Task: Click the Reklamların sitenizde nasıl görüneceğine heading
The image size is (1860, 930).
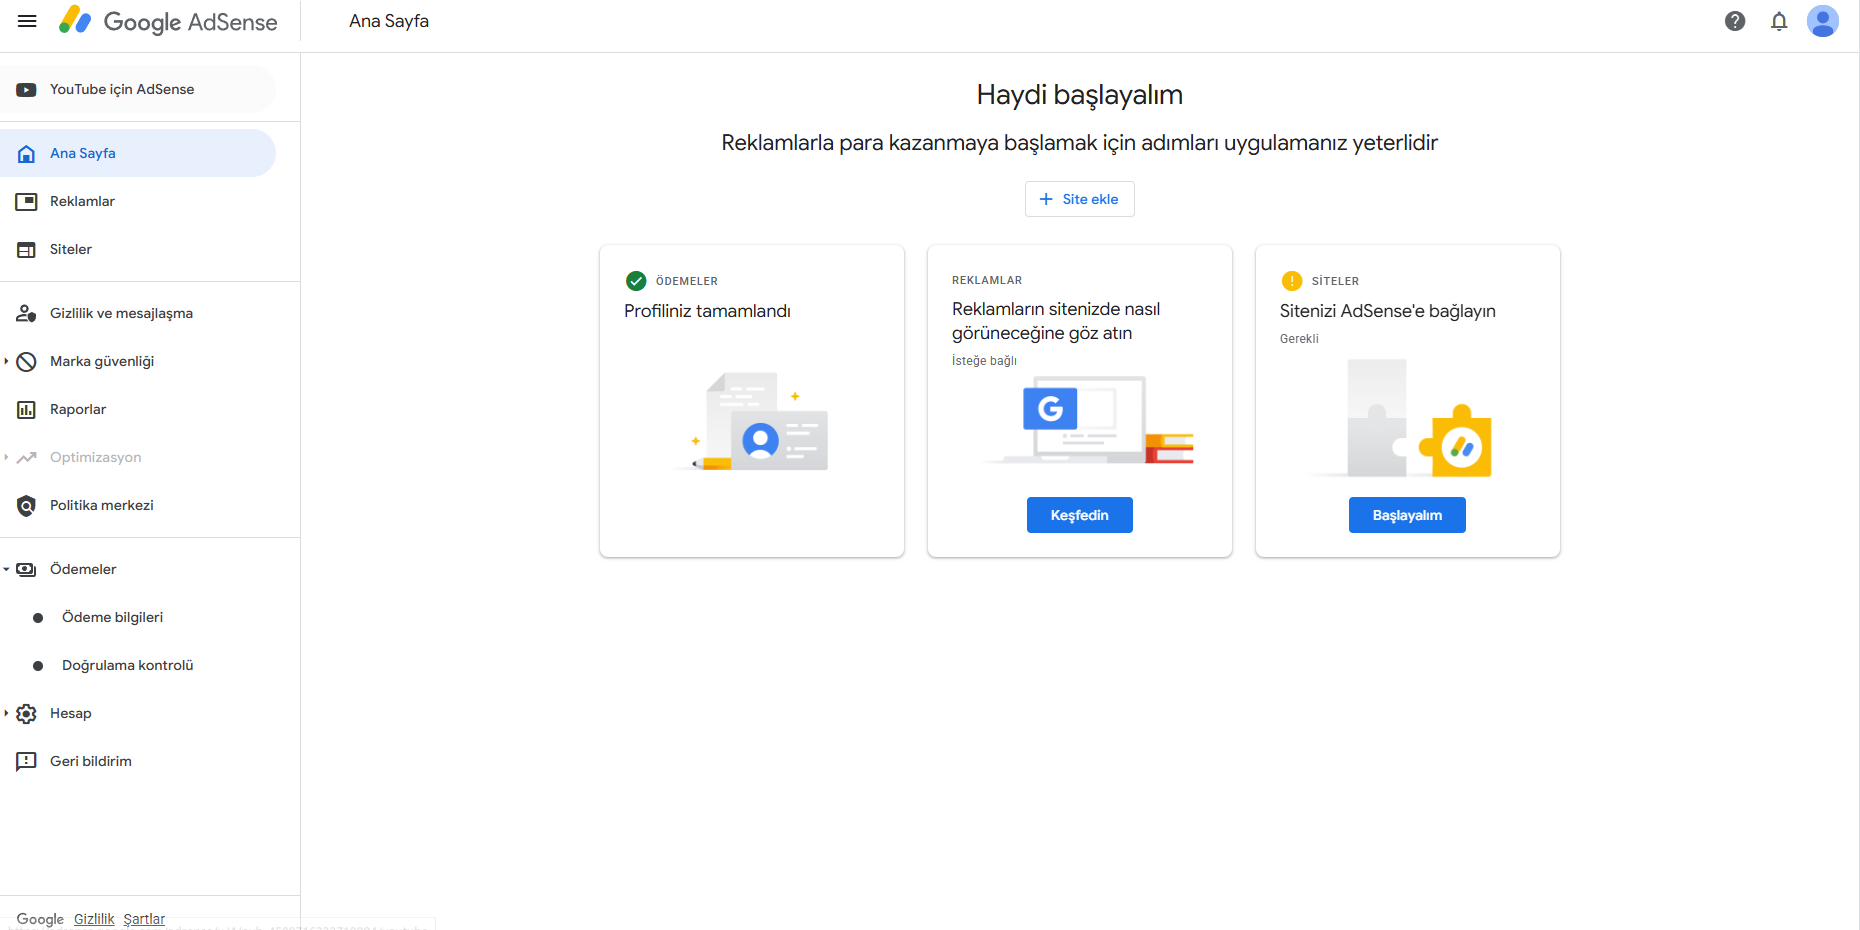Action: 1056,321
